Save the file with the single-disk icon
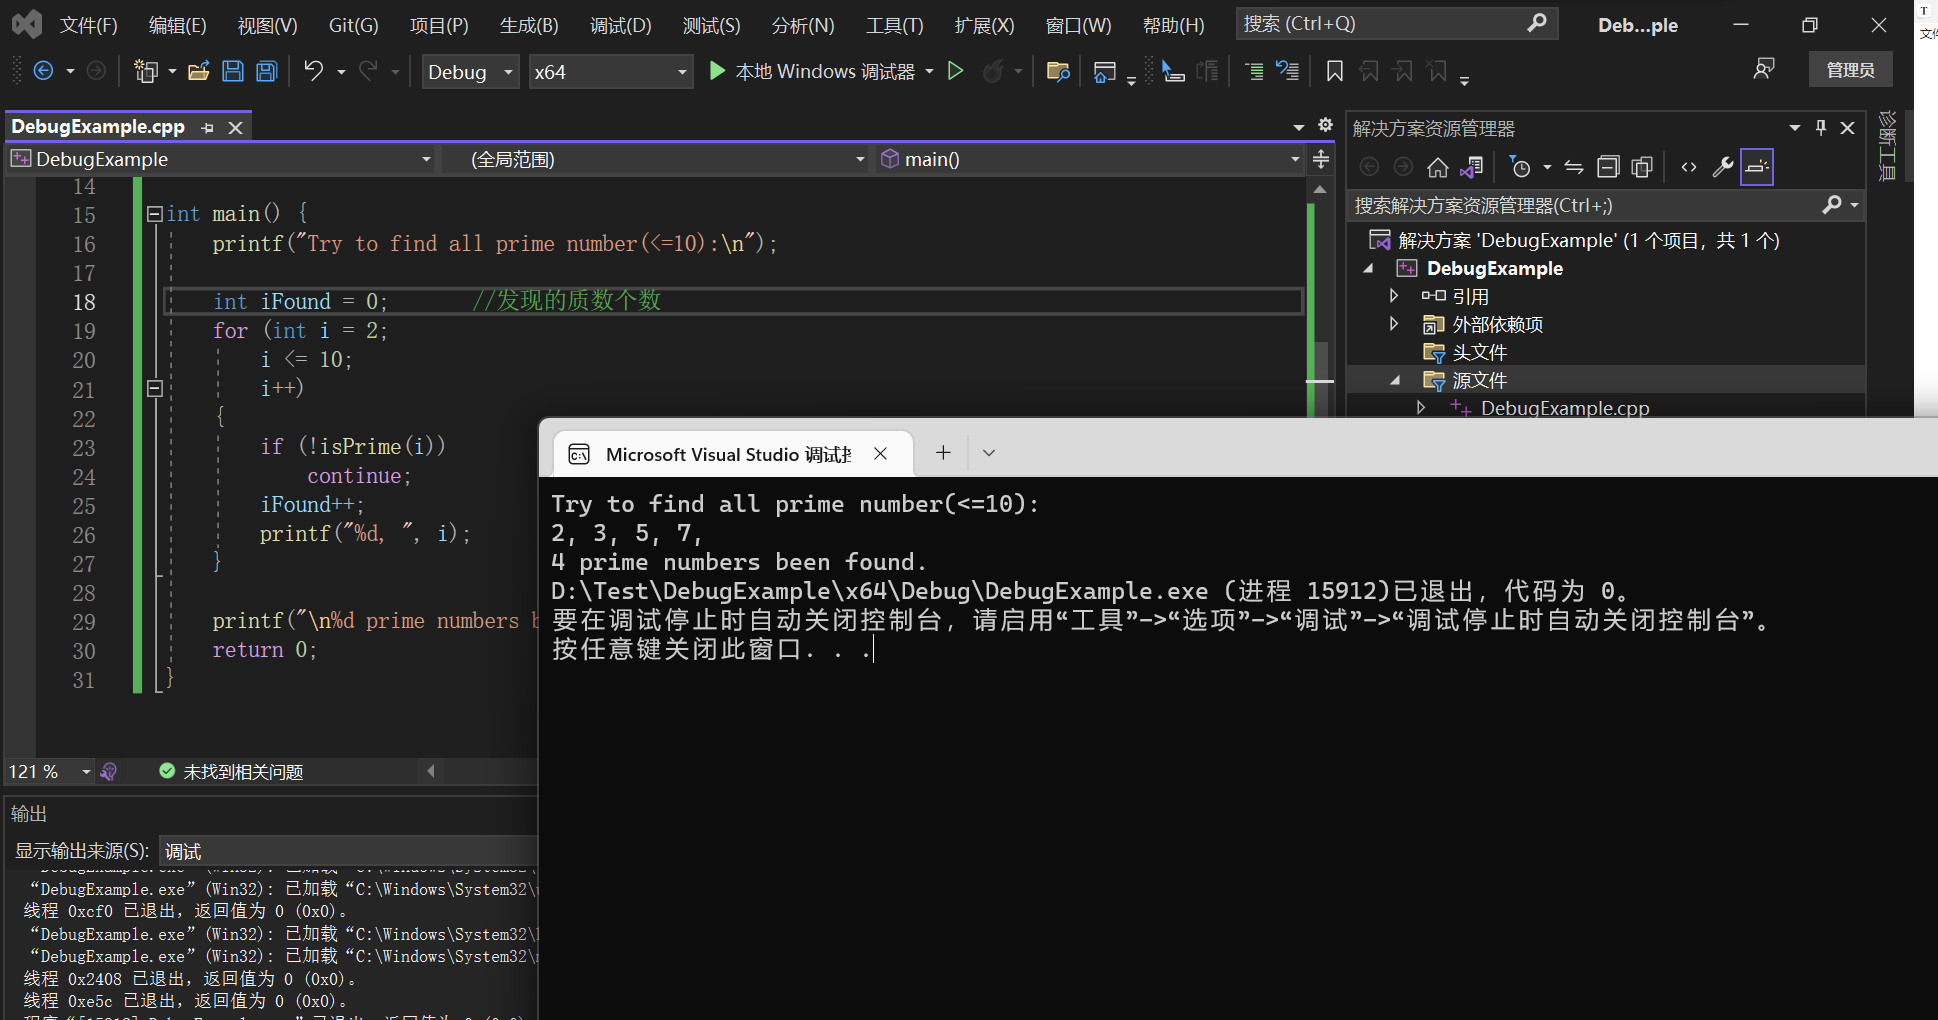 (233, 71)
